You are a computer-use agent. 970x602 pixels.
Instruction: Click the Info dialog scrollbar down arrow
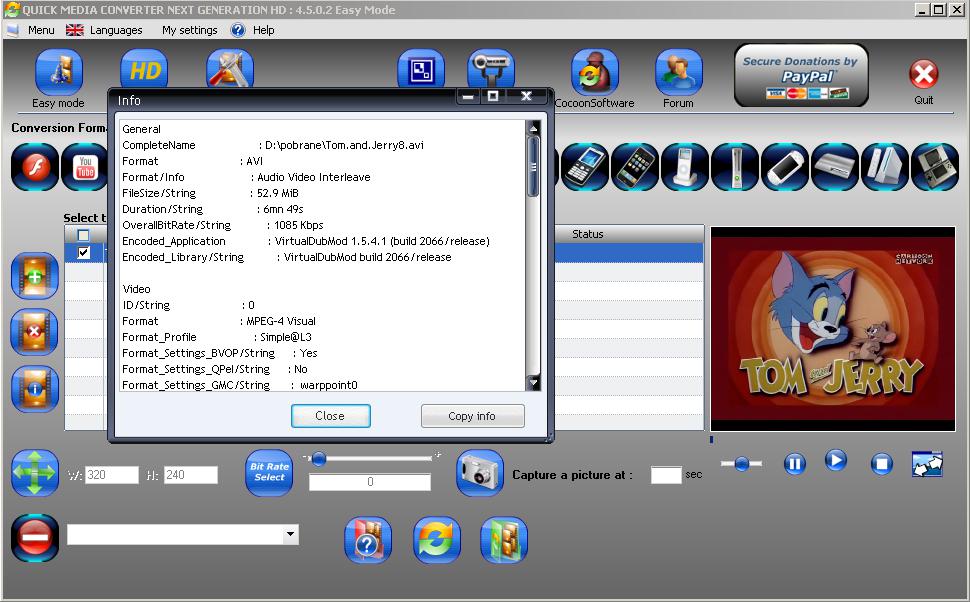533,383
